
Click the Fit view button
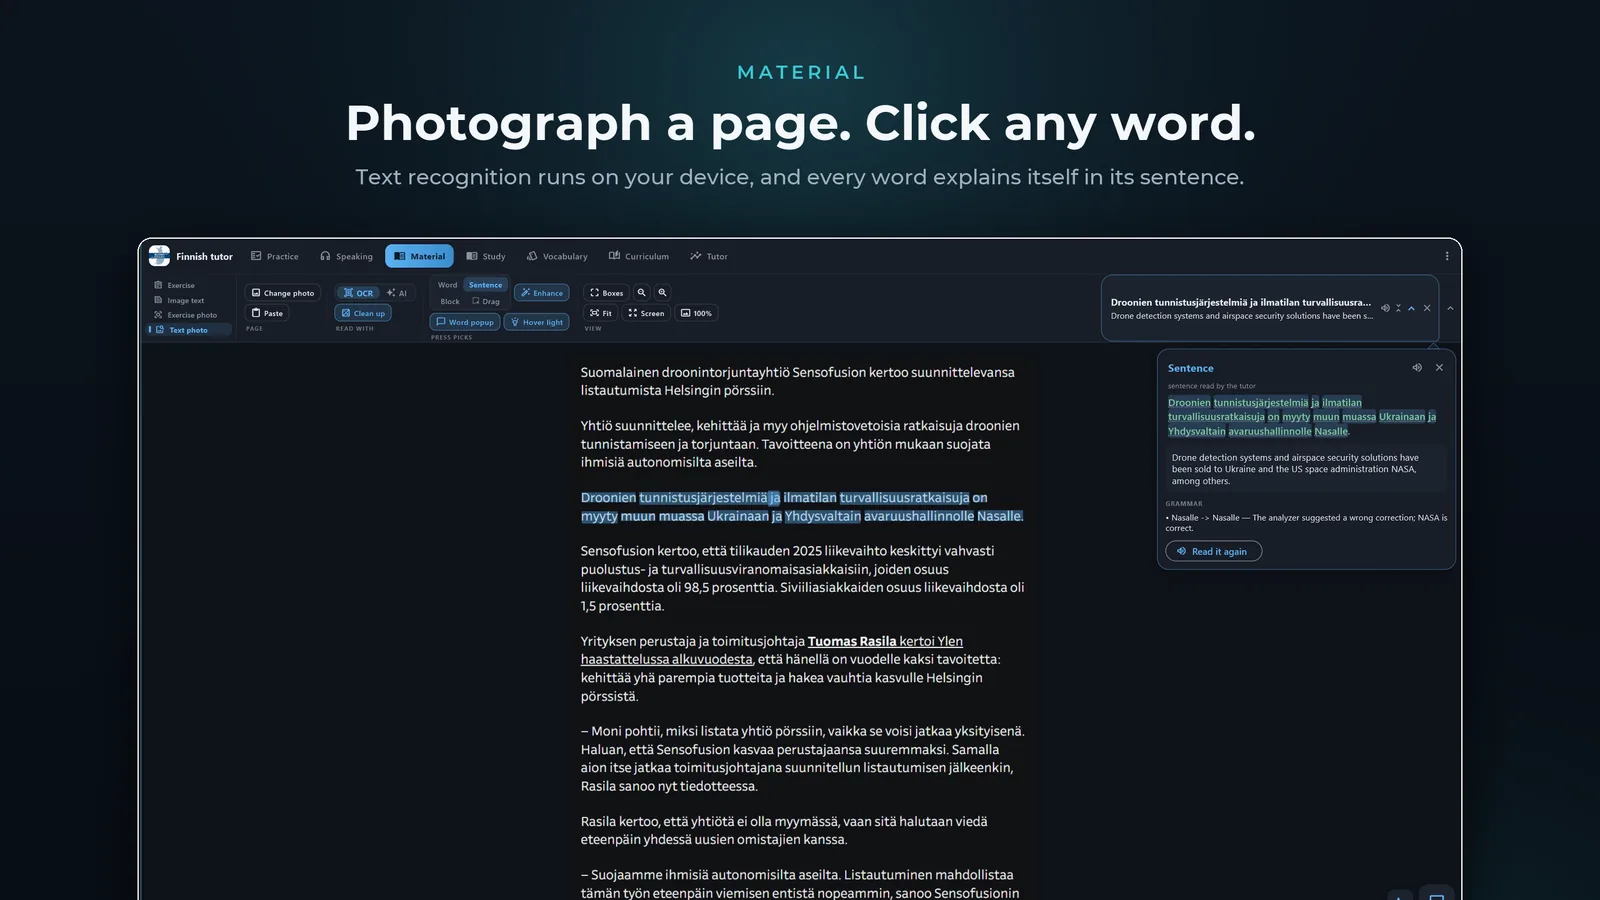(601, 313)
